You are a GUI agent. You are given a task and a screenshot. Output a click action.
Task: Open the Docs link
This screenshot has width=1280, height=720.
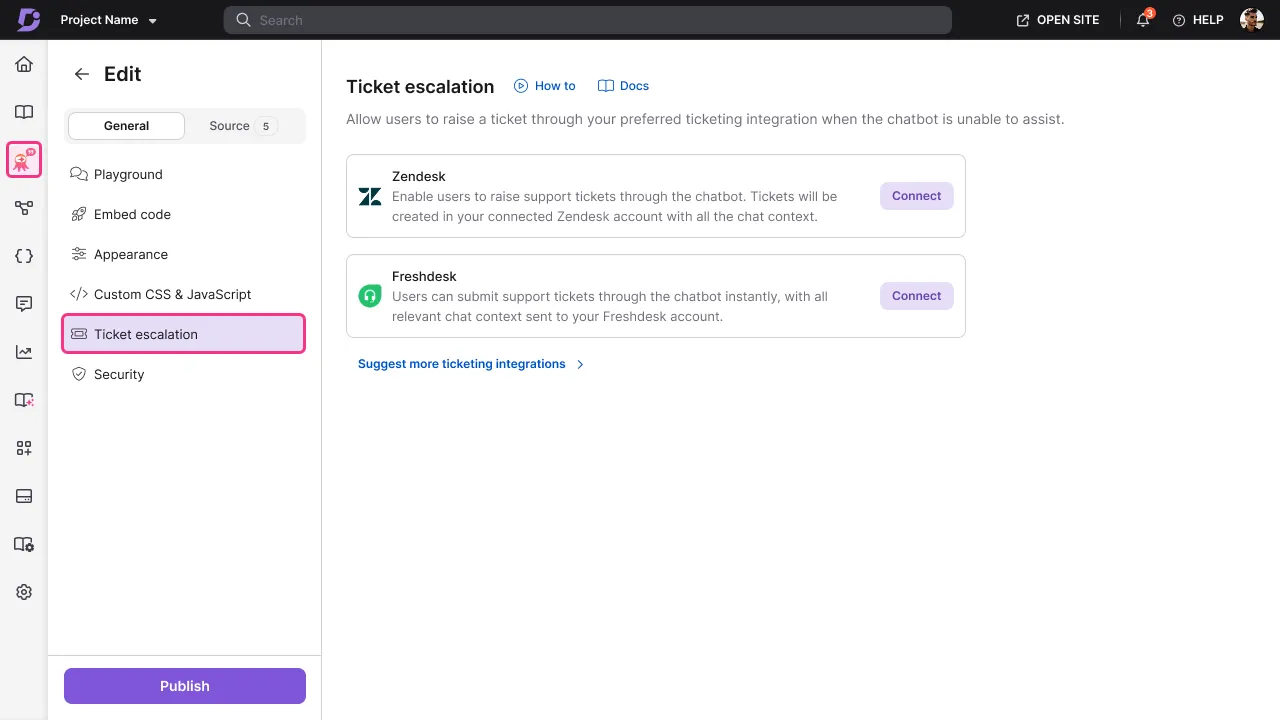[x=623, y=86]
